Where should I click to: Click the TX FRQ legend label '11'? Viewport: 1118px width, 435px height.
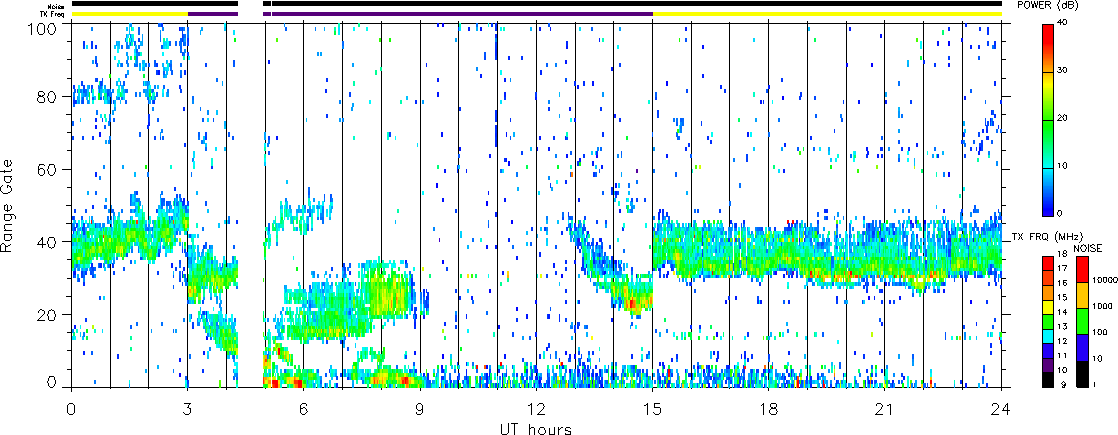[1062, 355]
